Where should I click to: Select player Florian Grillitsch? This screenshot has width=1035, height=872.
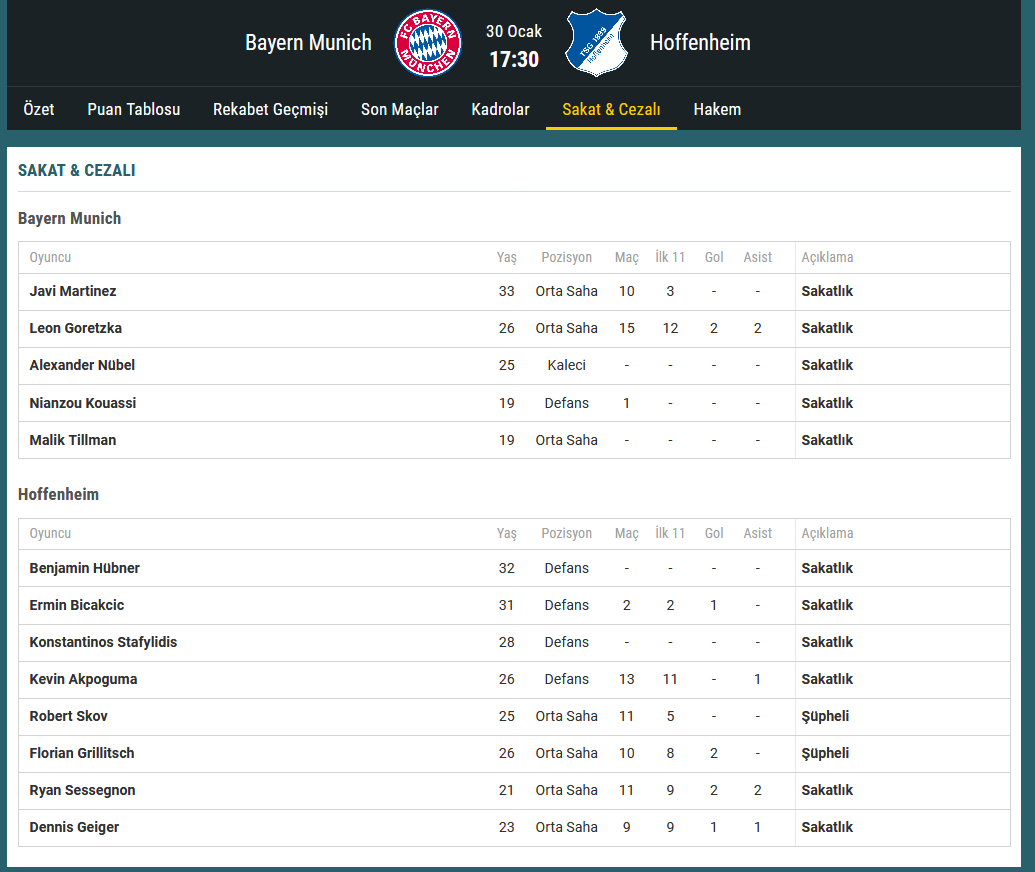click(82, 753)
